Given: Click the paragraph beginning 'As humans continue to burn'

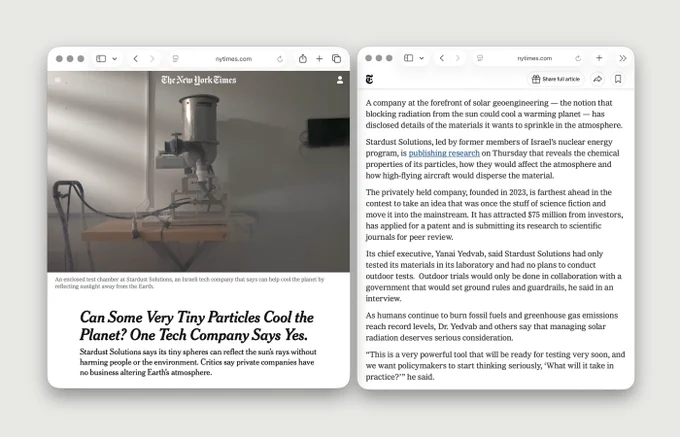Looking at the screenshot, I should (492, 326).
